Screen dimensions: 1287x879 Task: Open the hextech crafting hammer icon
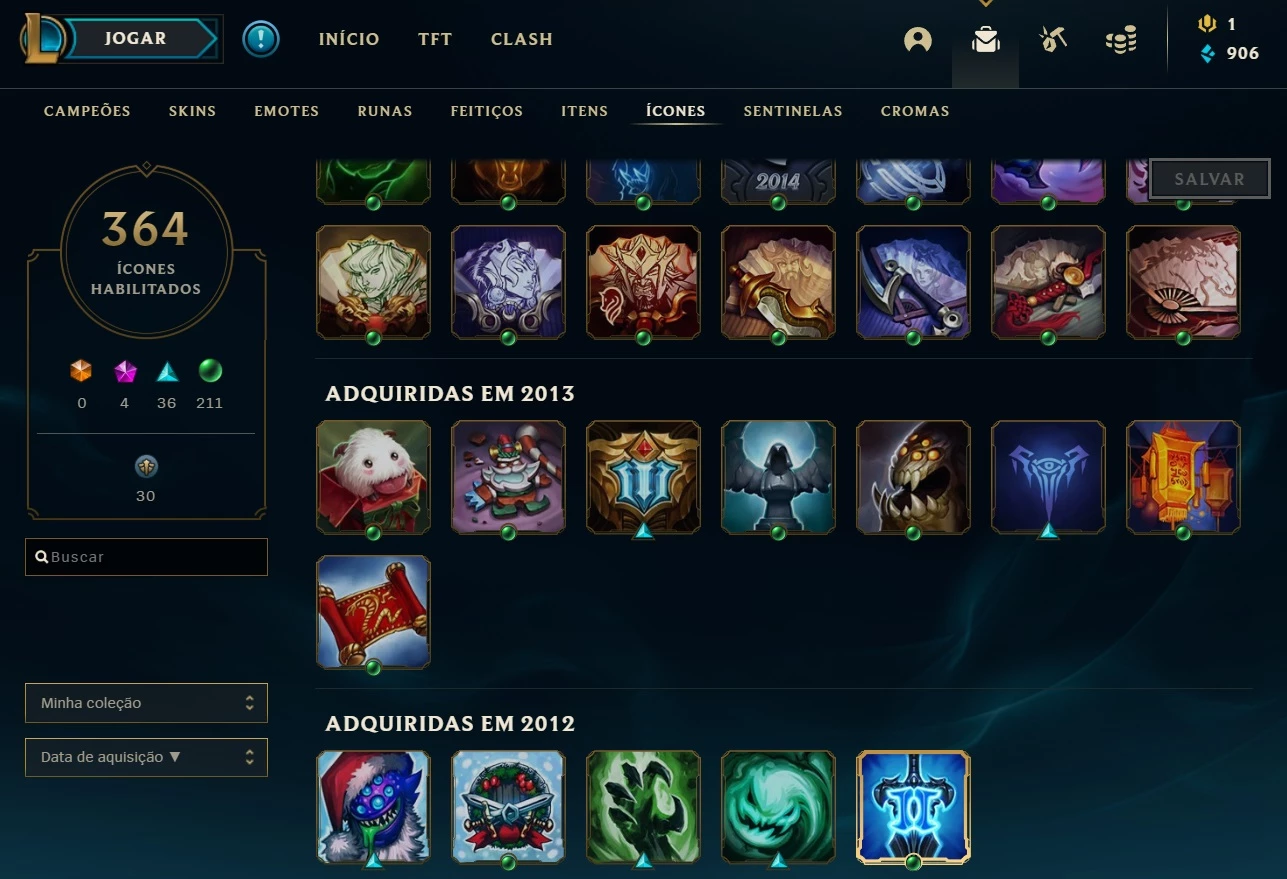pyautogui.click(x=1053, y=40)
